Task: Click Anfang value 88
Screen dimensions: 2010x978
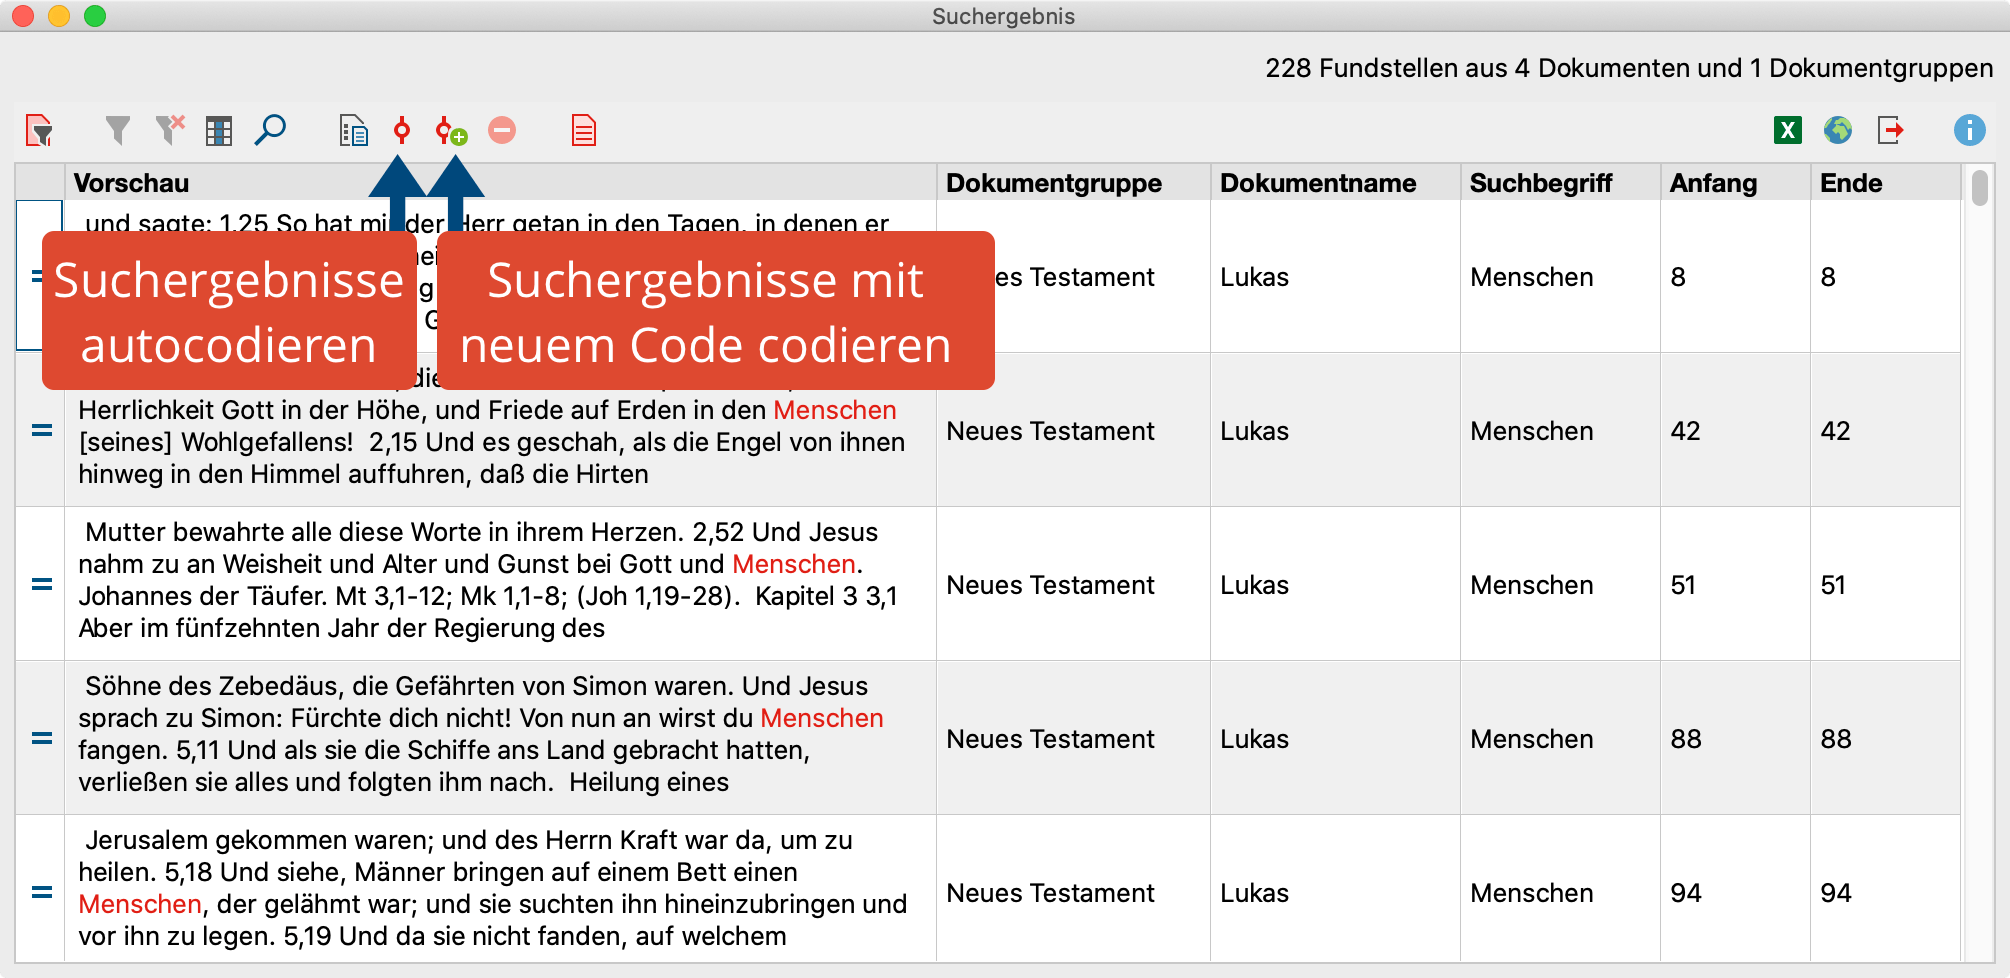Action: point(1686,739)
